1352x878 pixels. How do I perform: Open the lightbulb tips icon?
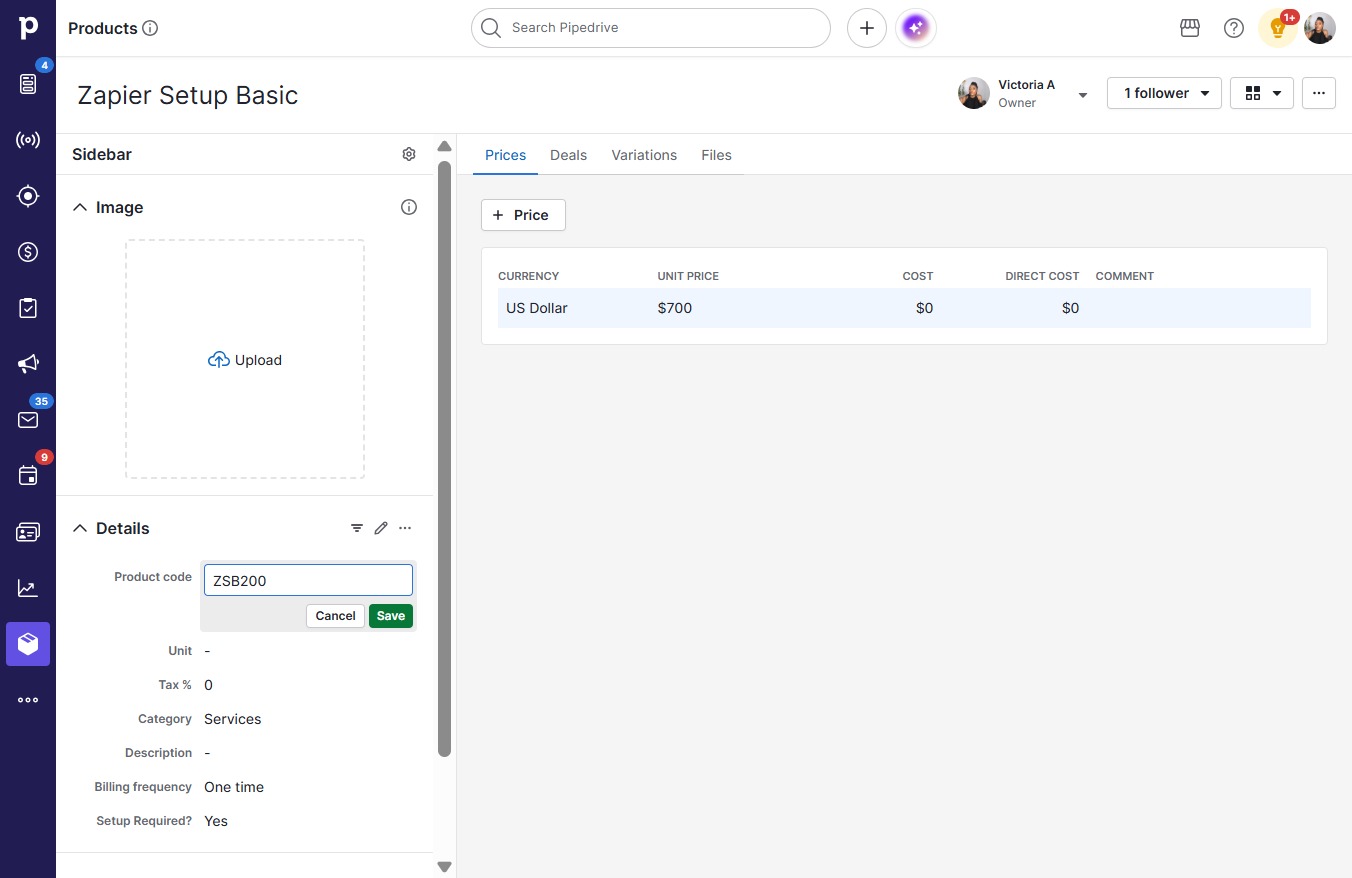click(x=1277, y=28)
